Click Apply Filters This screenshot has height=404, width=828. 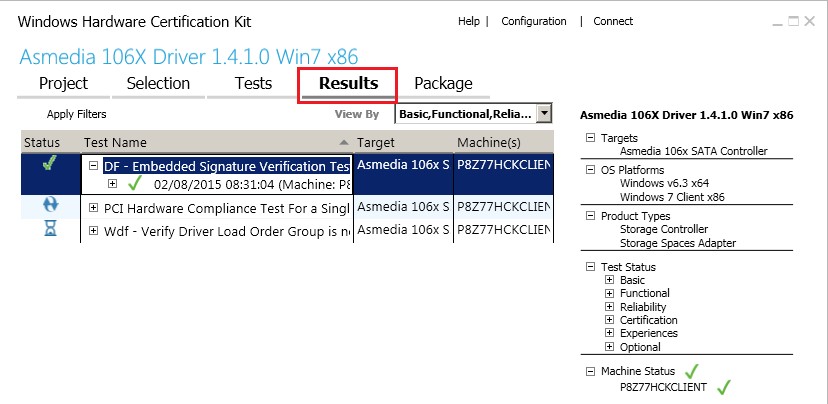pyautogui.click(x=77, y=114)
